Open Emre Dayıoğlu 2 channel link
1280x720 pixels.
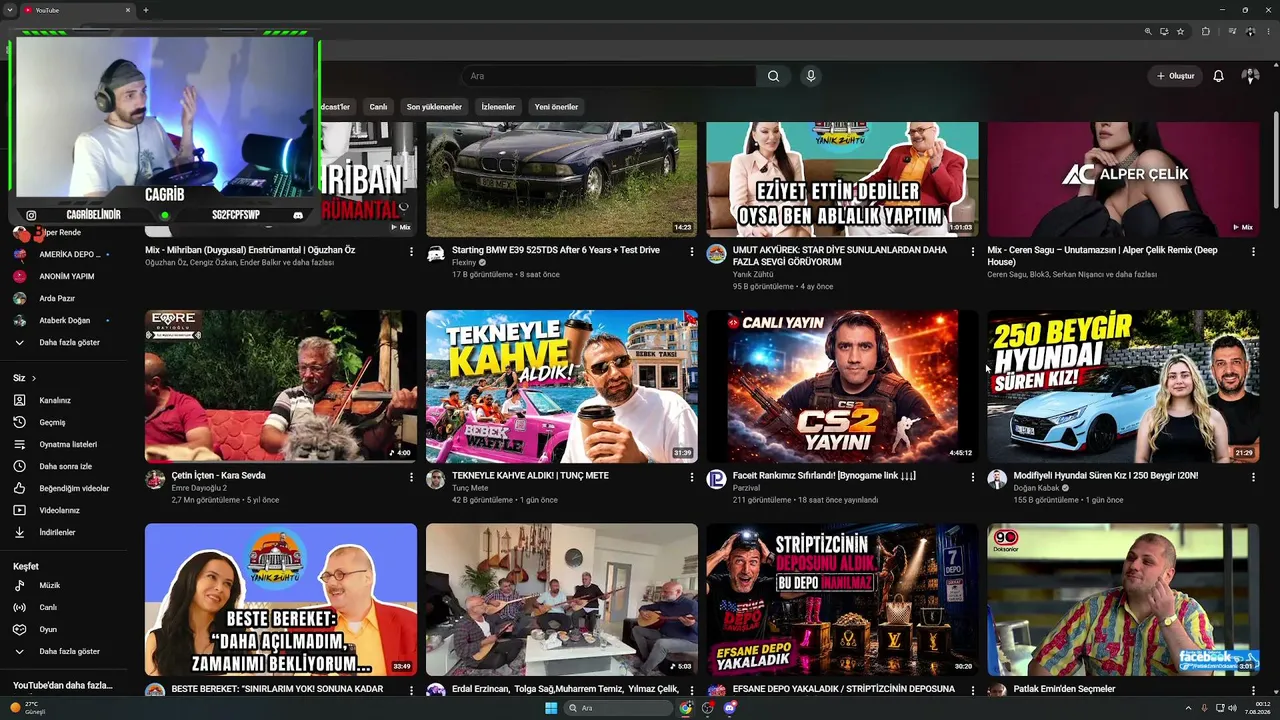click(199, 488)
